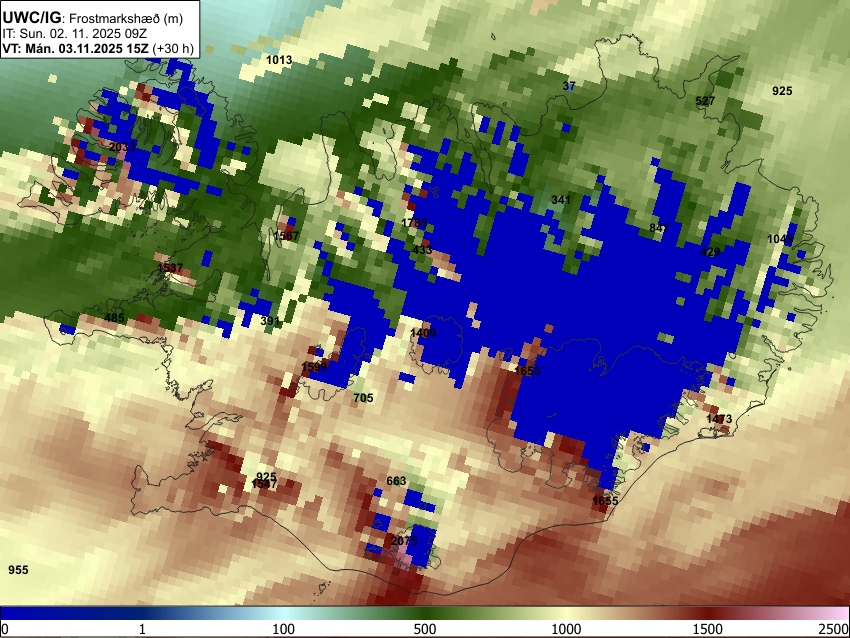
Task: Click the map value 527
Action: coord(705,101)
